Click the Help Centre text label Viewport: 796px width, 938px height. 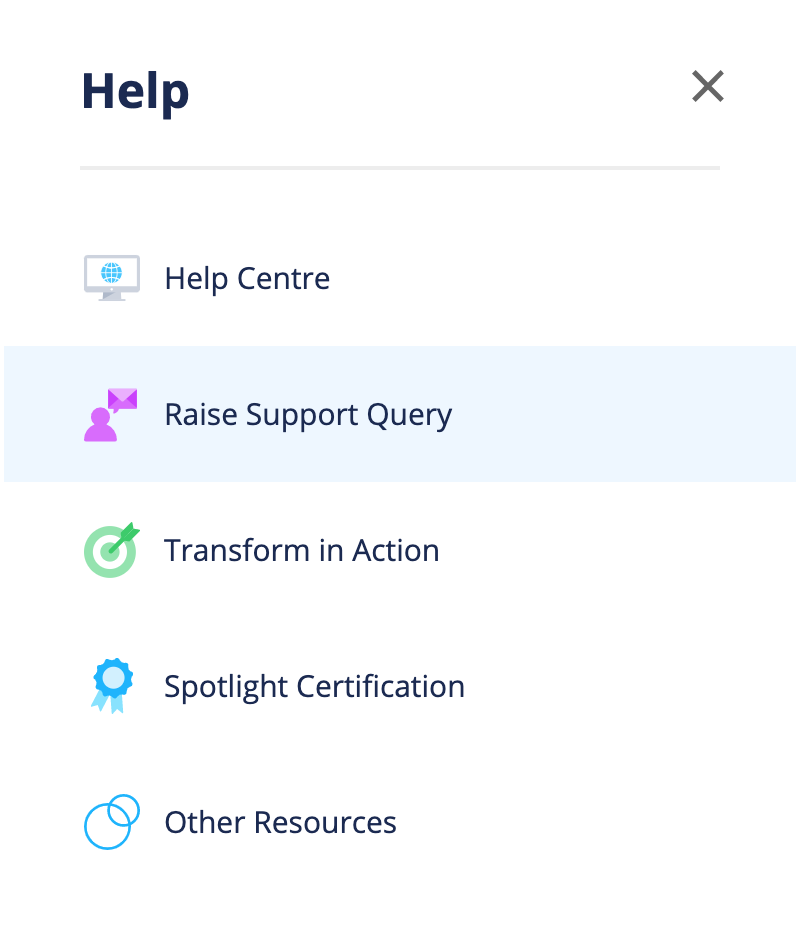[247, 278]
